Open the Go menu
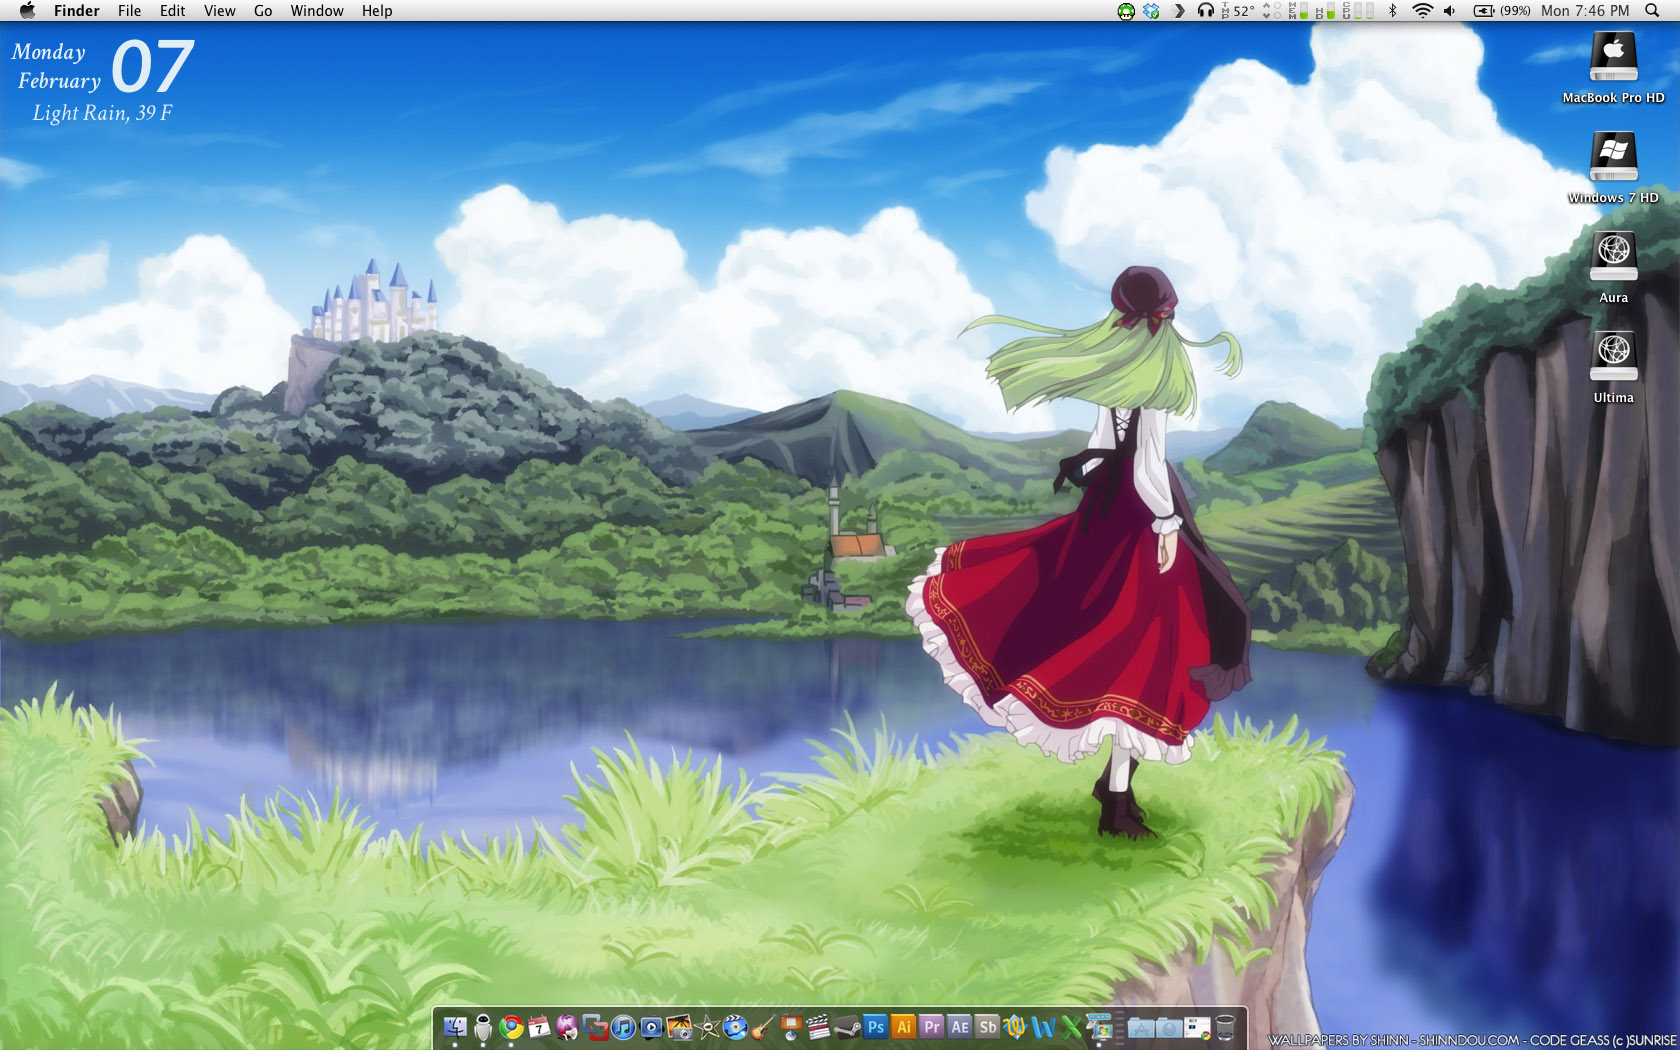The image size is (1680, 1050). coord(263,11)
